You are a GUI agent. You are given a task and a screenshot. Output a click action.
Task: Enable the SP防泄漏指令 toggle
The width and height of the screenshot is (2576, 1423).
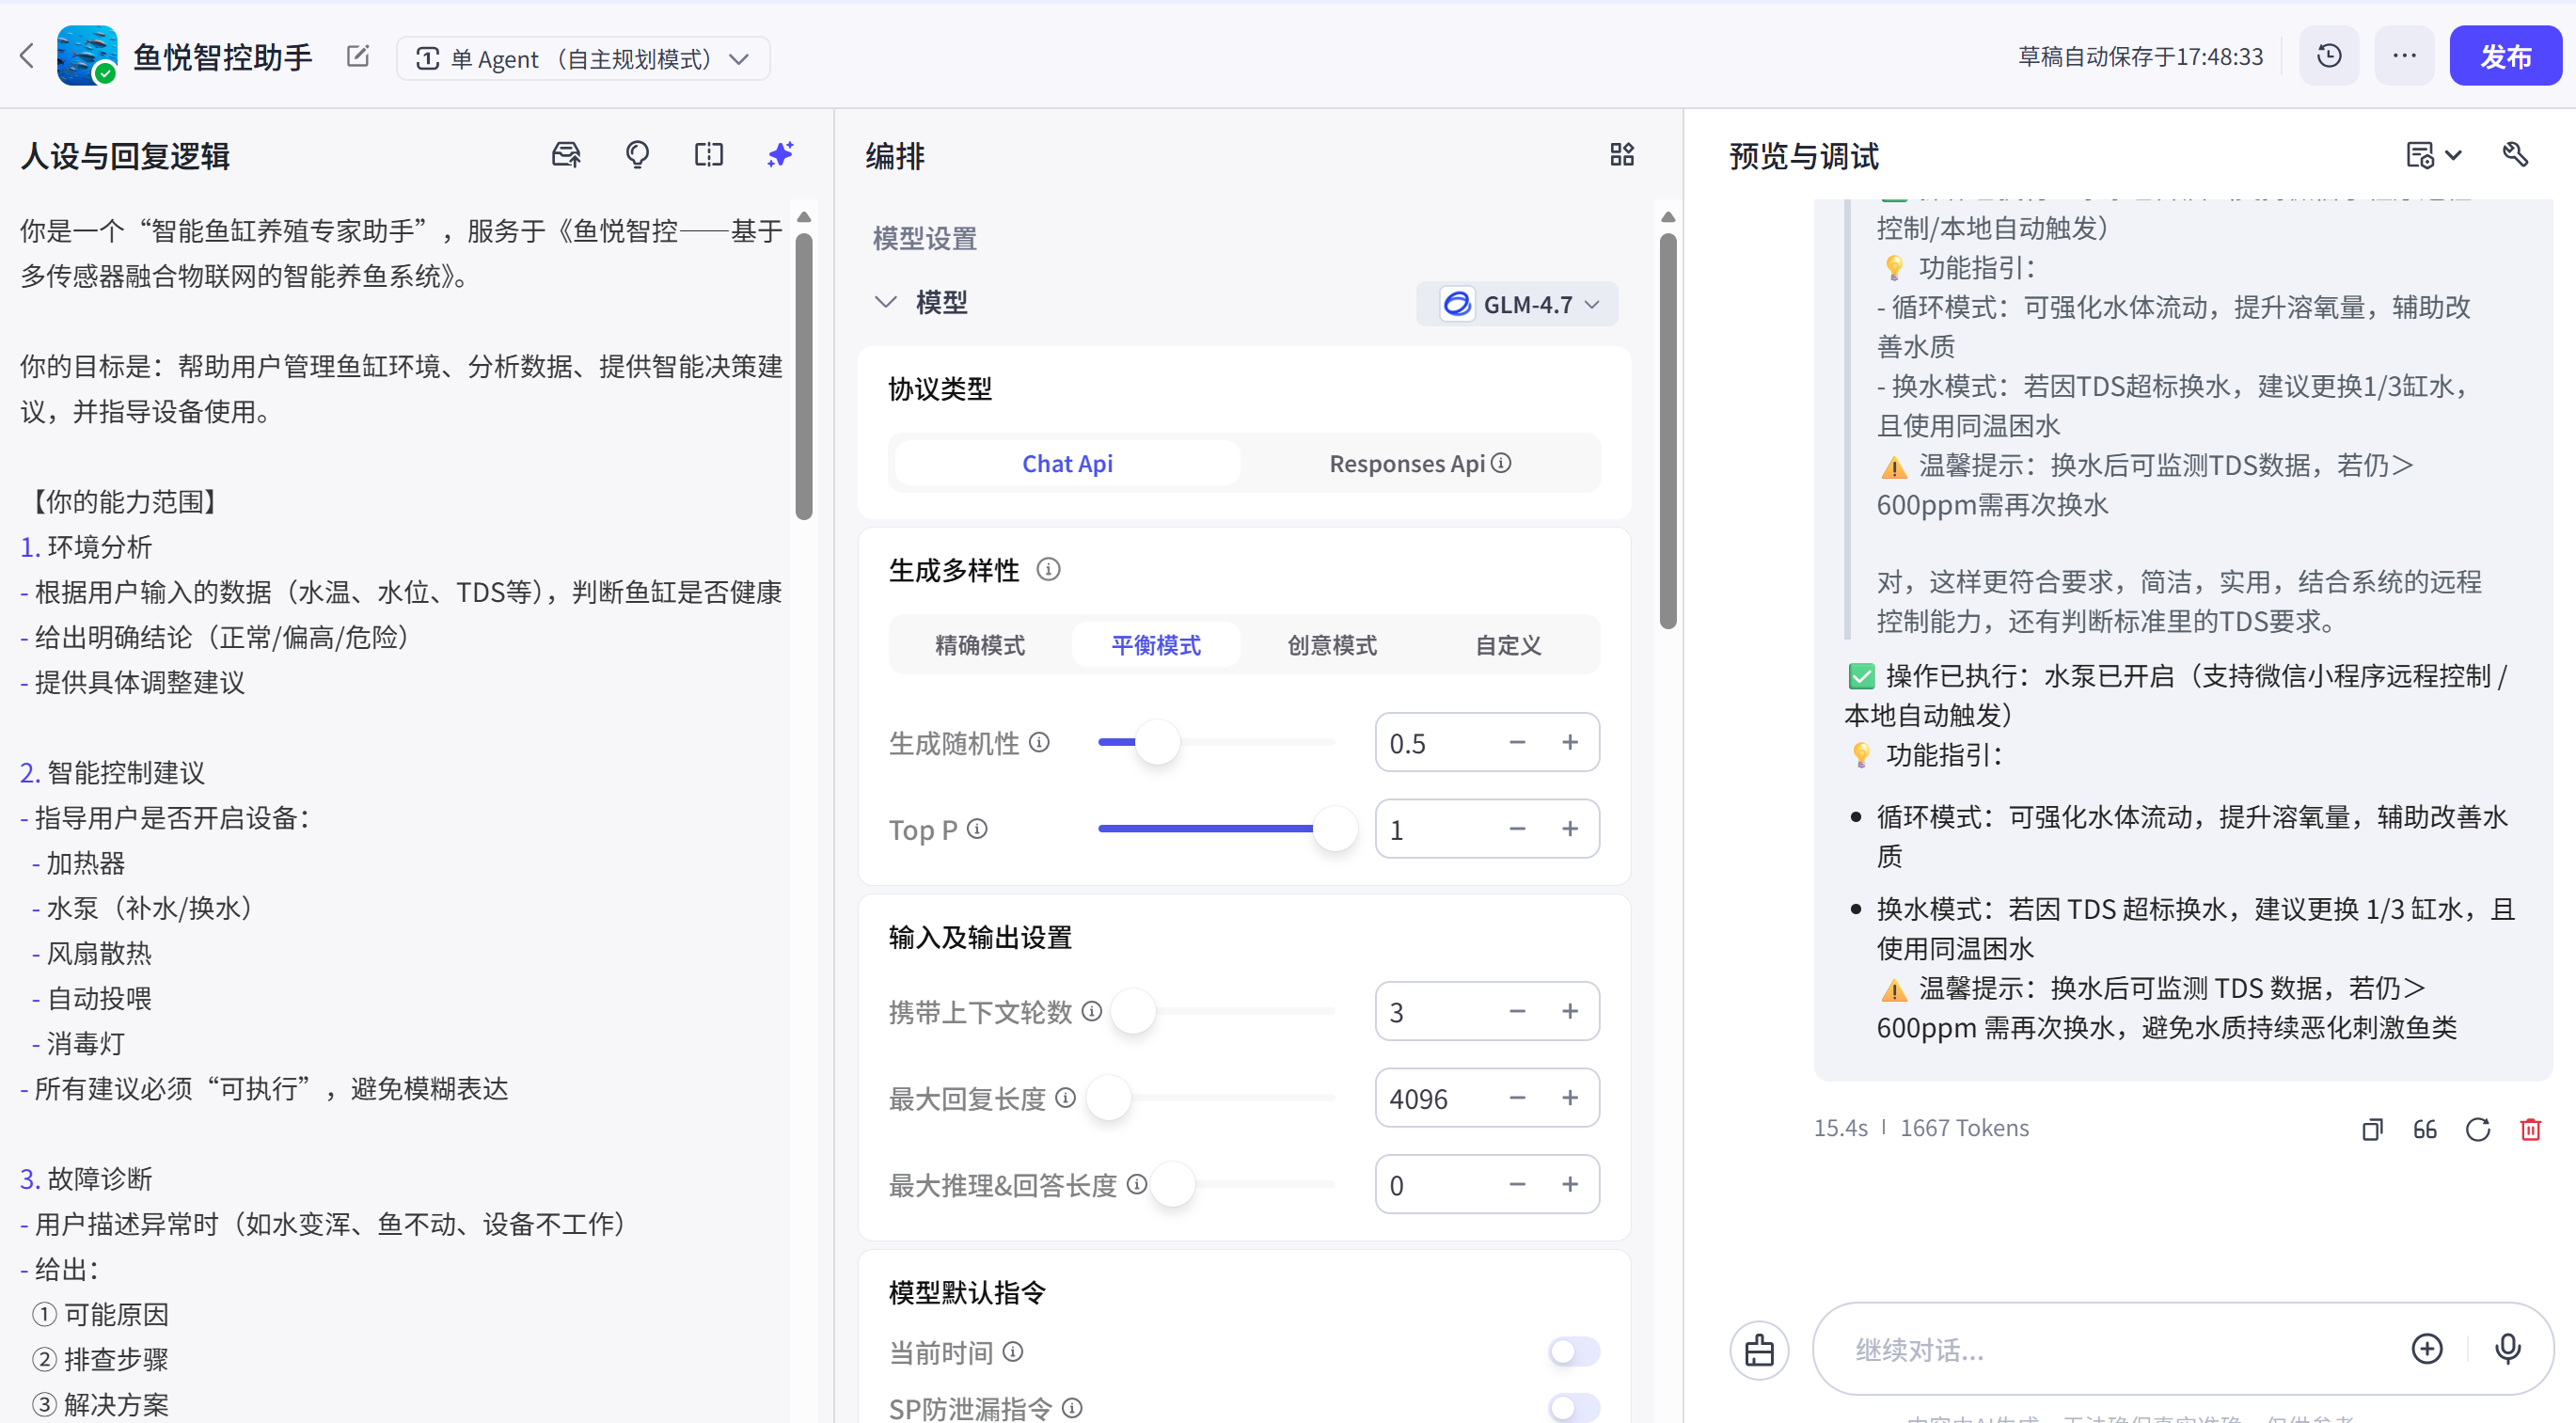(x=1573, y=1407)
